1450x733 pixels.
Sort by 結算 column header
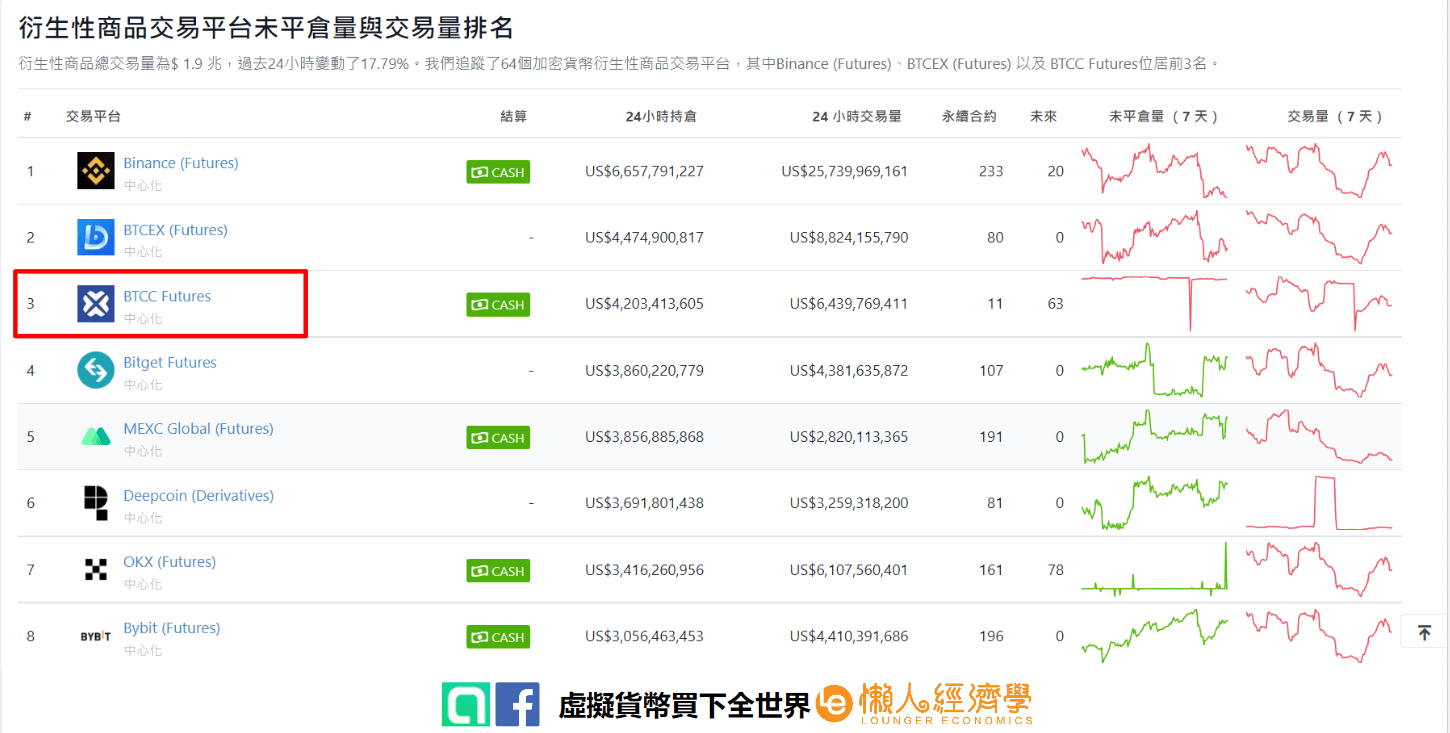click(513, 116)
